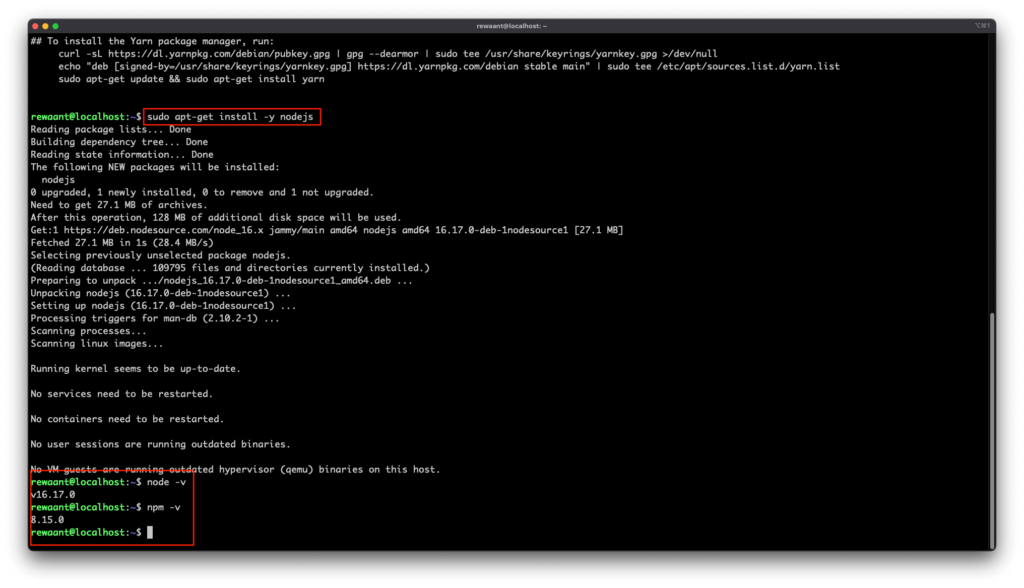Click the window title rewaant@localhost: ~
The image size is (1024, 588).
point(511,26)
